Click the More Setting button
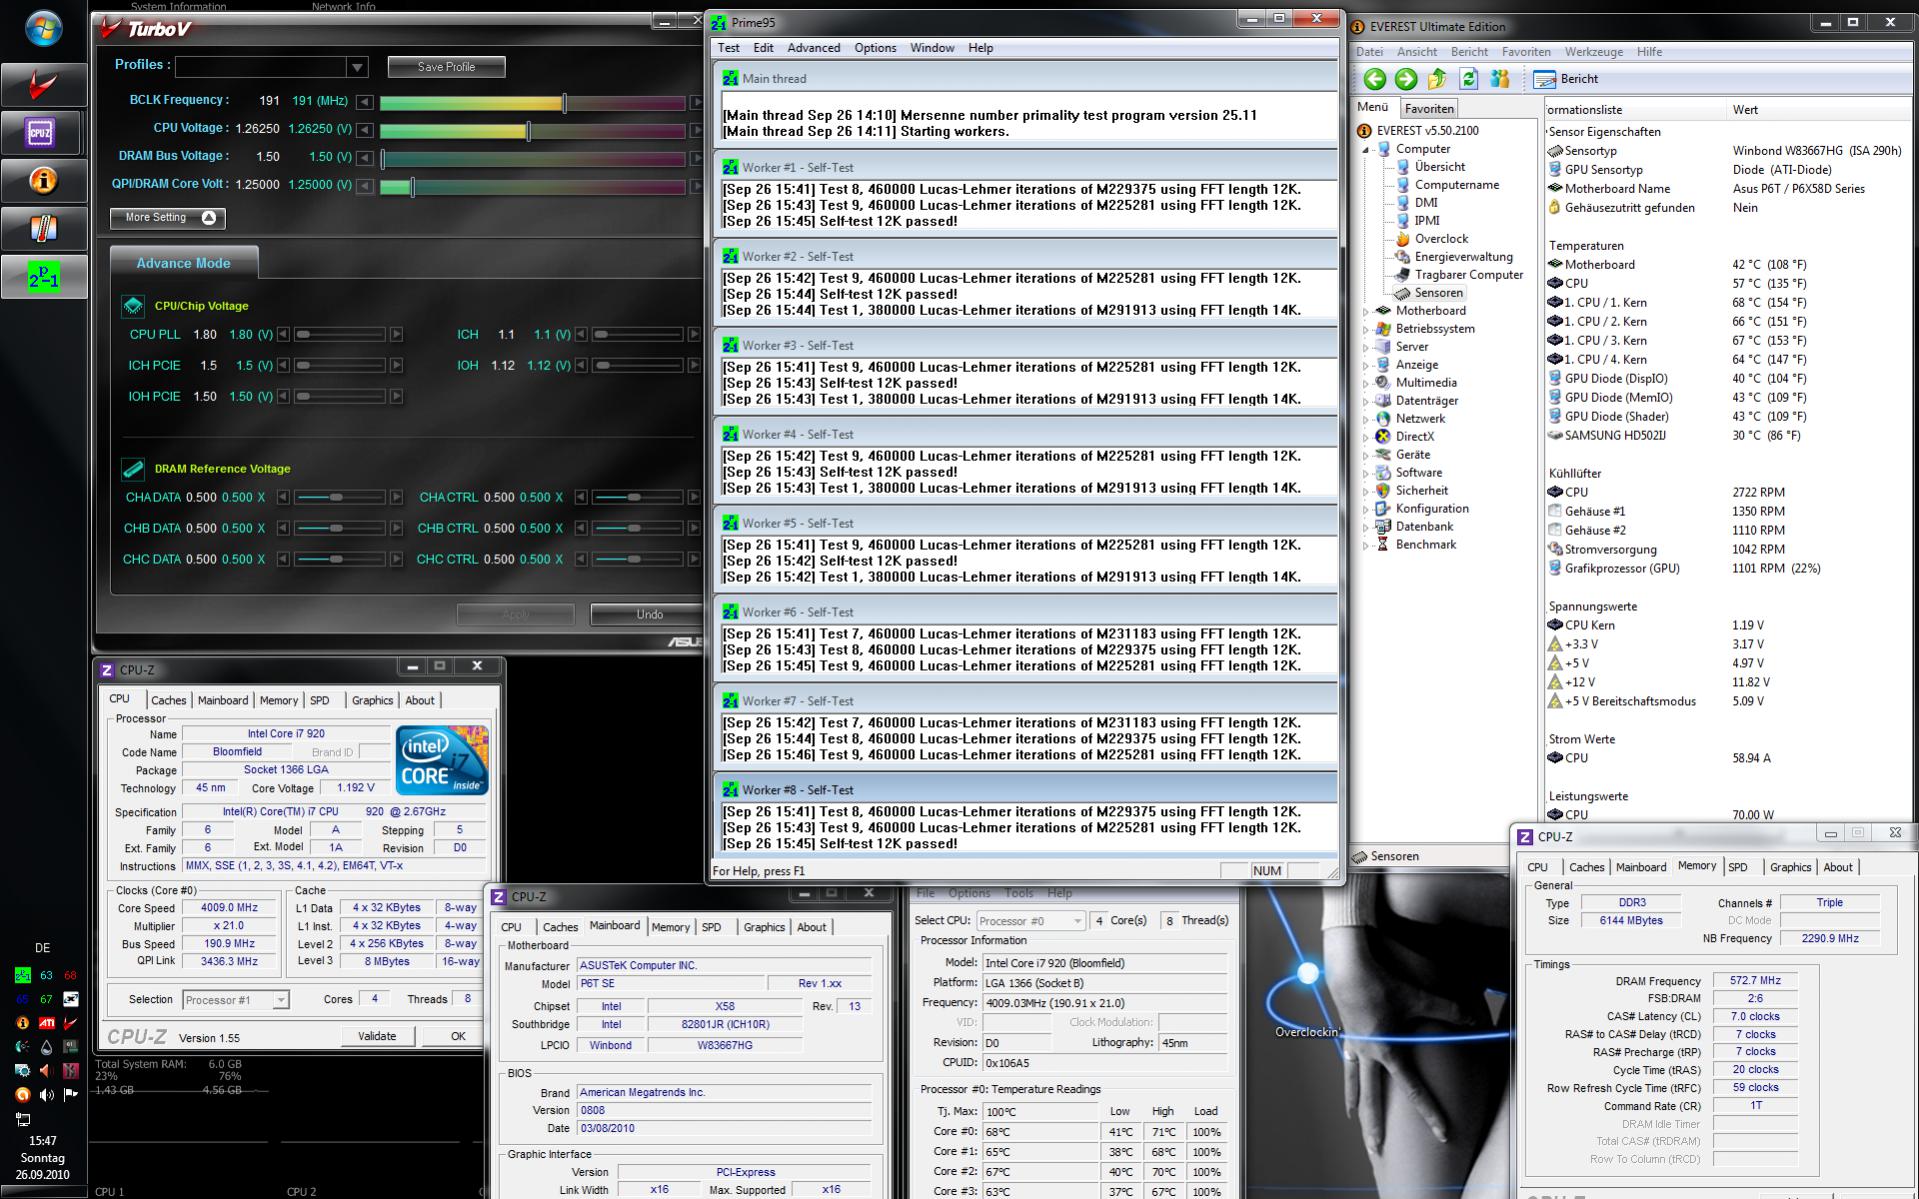The image size is (1919, 1199). (x=168, y=218)
